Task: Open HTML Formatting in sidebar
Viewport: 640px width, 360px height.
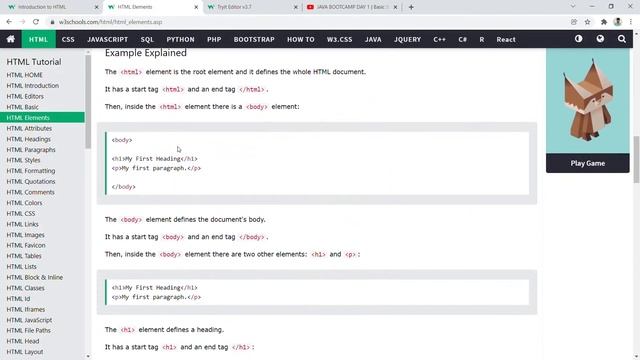Action: click(x=31, y=171)
